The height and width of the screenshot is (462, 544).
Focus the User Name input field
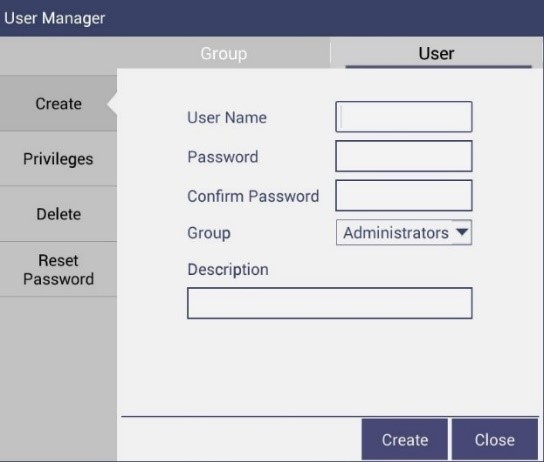pyautogui.click(x=404, y=117)
